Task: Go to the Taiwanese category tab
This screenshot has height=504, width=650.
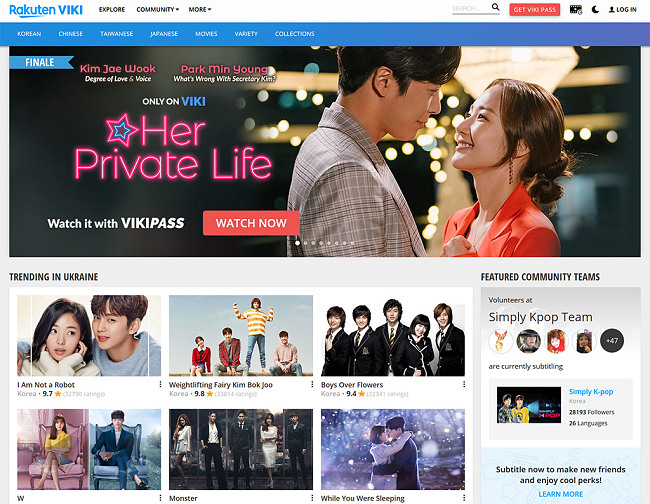Action: coord(116,34)
